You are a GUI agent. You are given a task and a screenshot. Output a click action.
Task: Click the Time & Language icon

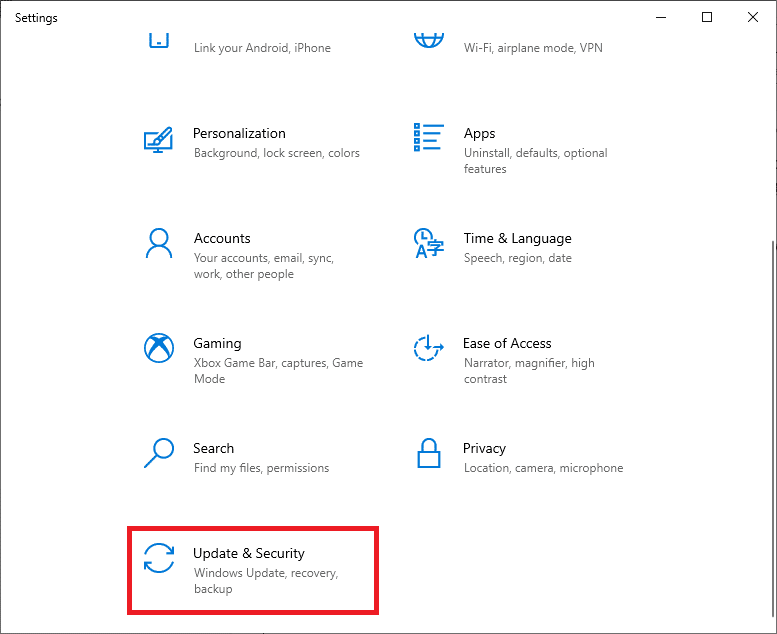click(x=428, y=243)
